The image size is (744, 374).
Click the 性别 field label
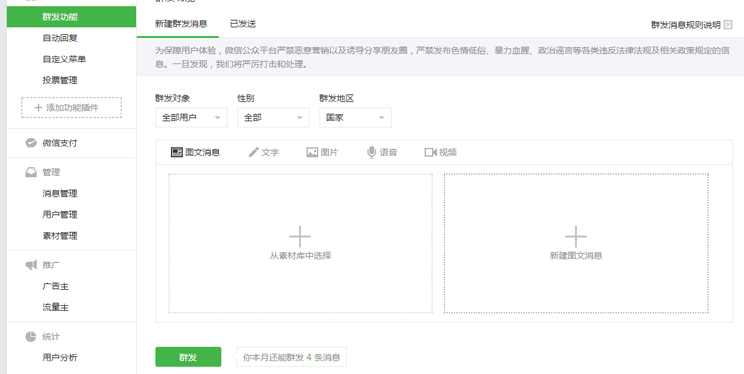point(246,98)
